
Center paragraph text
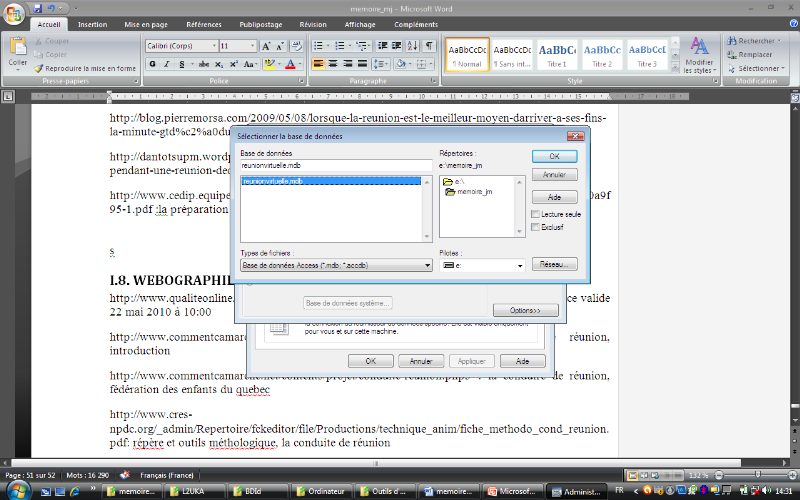tap(333, 64)
